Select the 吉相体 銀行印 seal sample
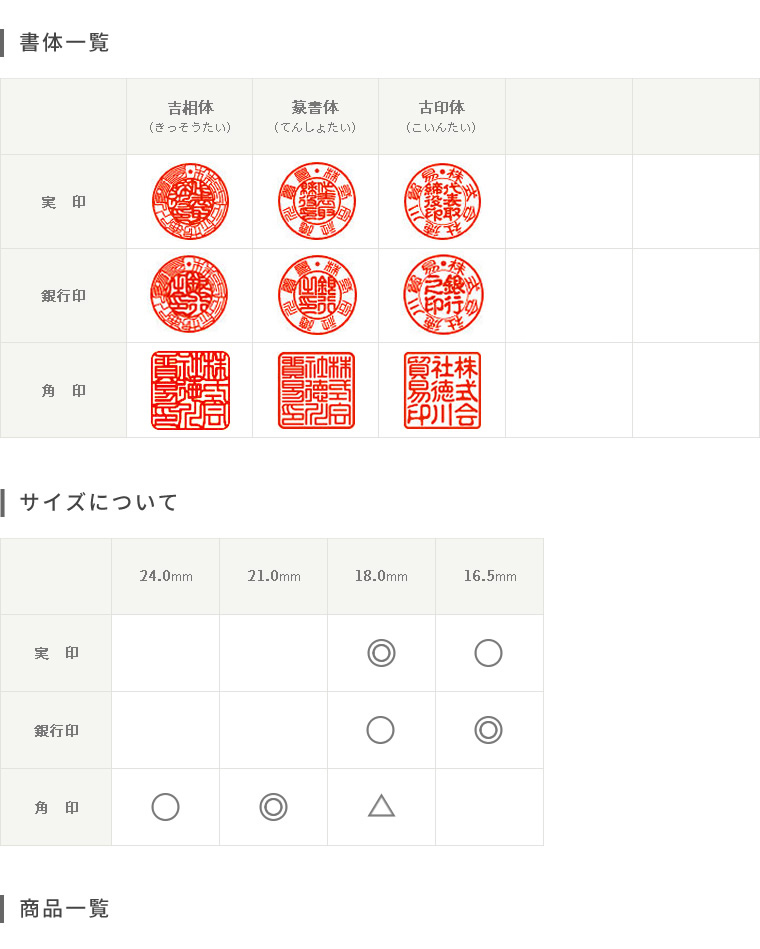 (x=189, y=294)
